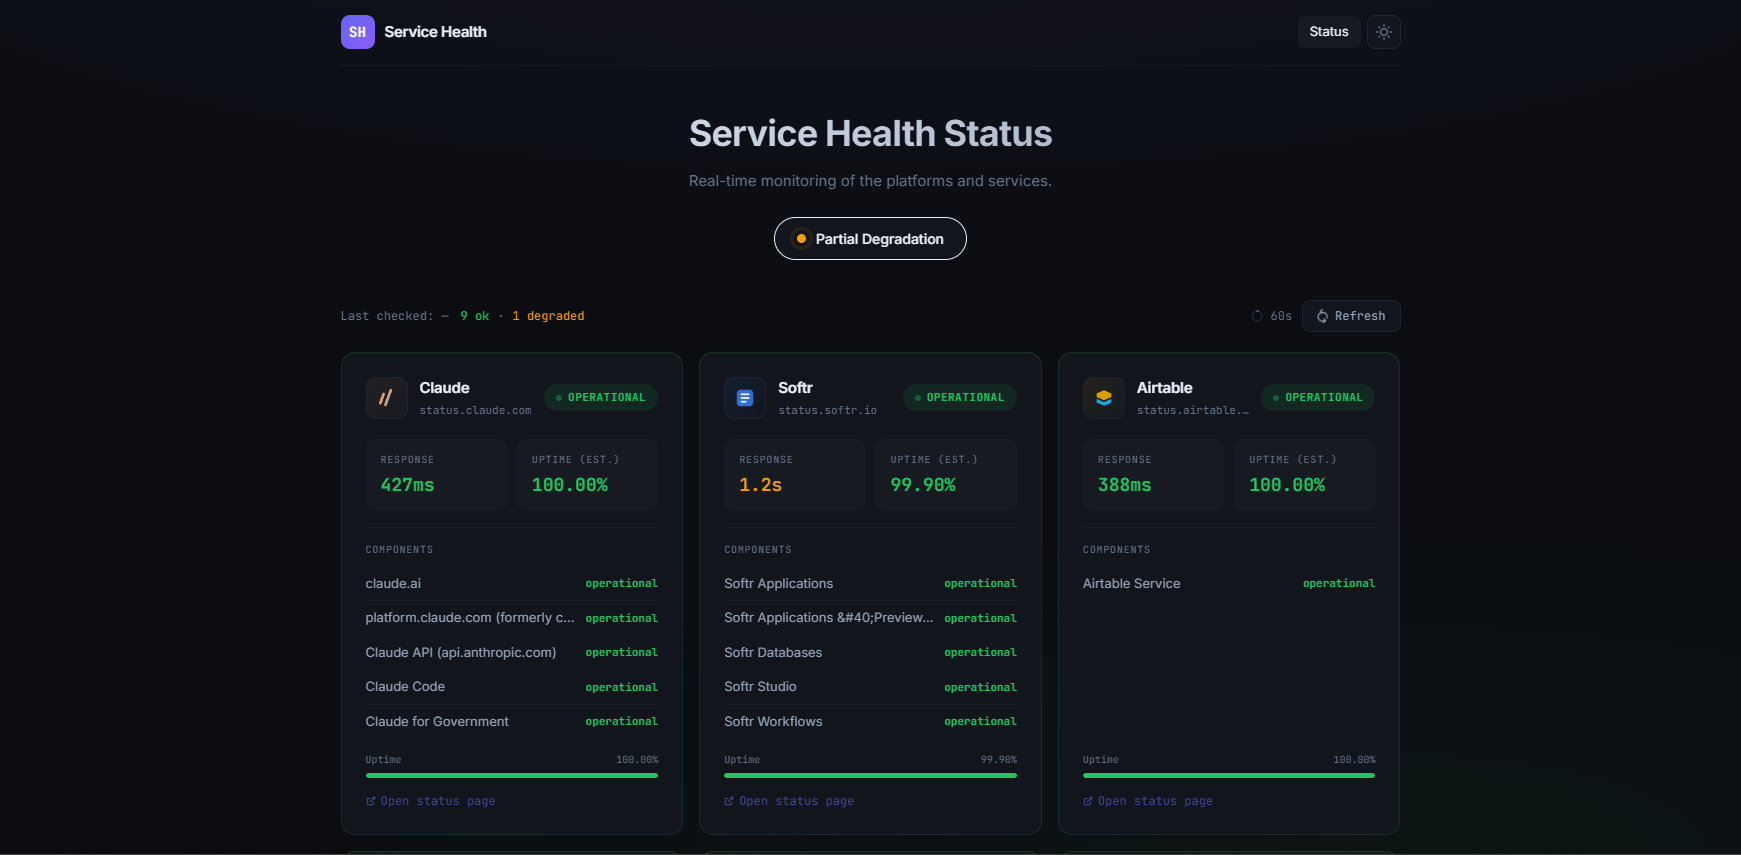Click the Service Health Status heading
The height and width of the screenshot is (855, 1741).
870,134
